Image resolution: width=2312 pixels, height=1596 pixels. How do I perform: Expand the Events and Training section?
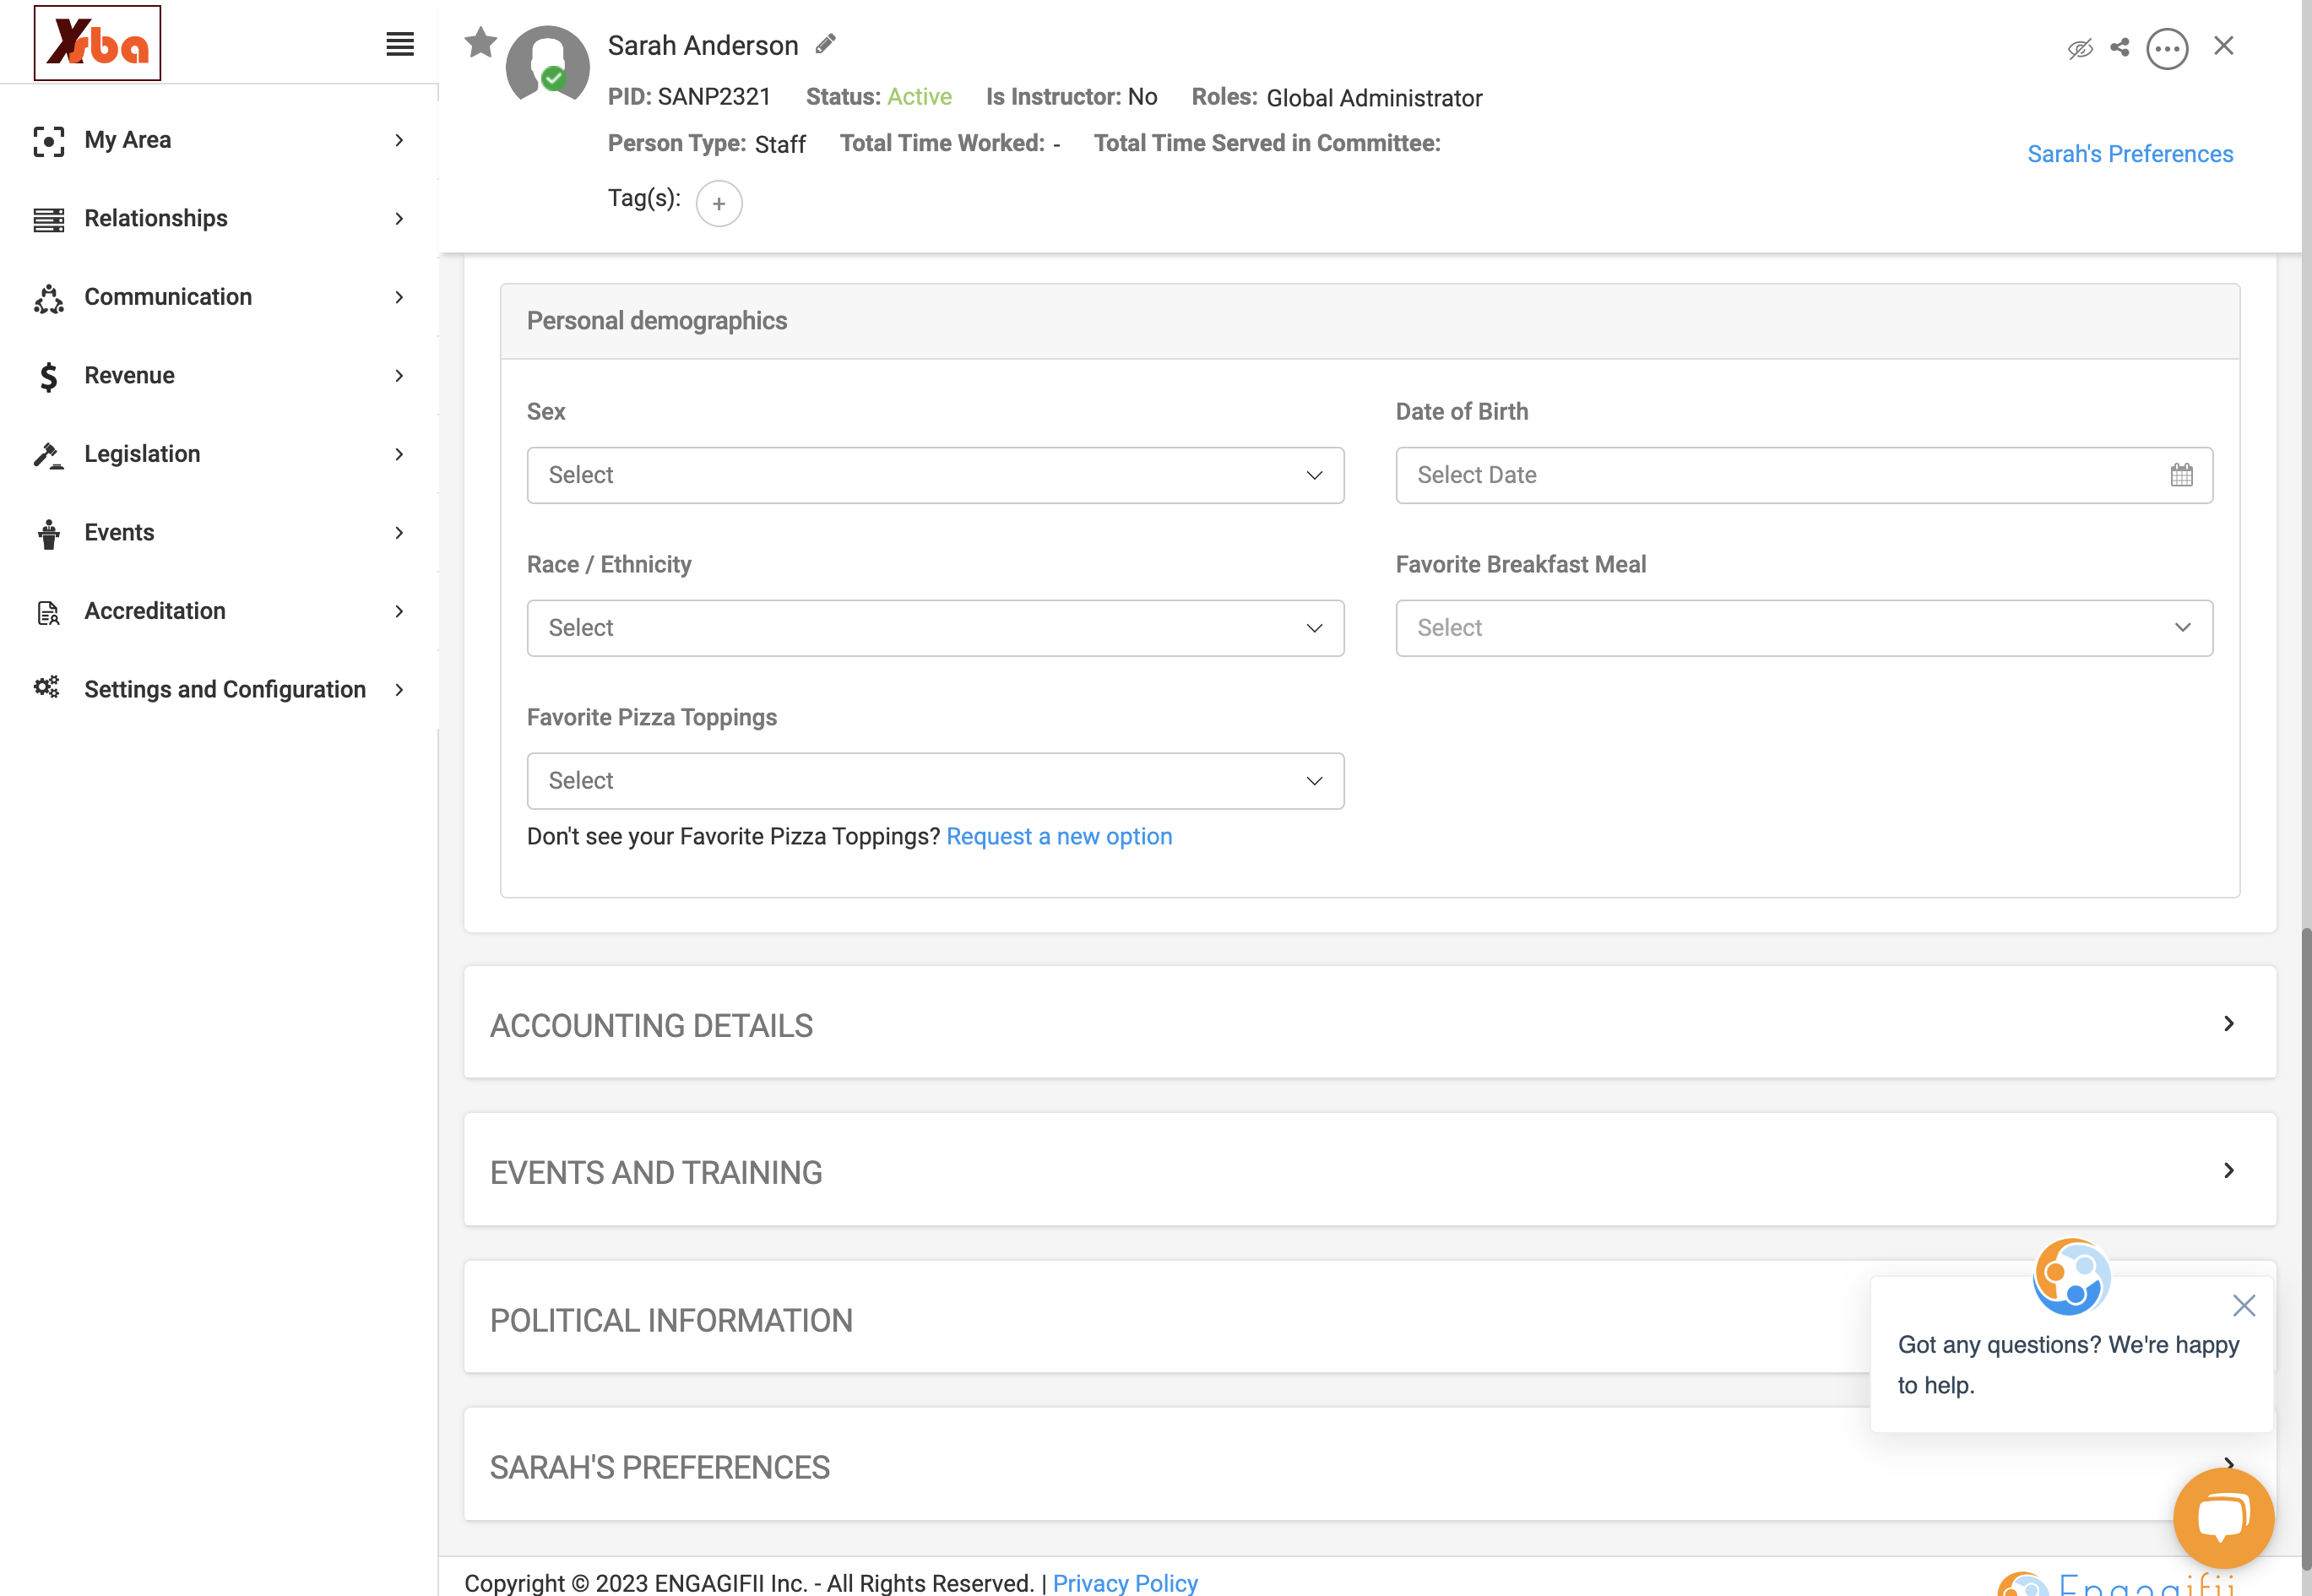tap(1370, 1170)
